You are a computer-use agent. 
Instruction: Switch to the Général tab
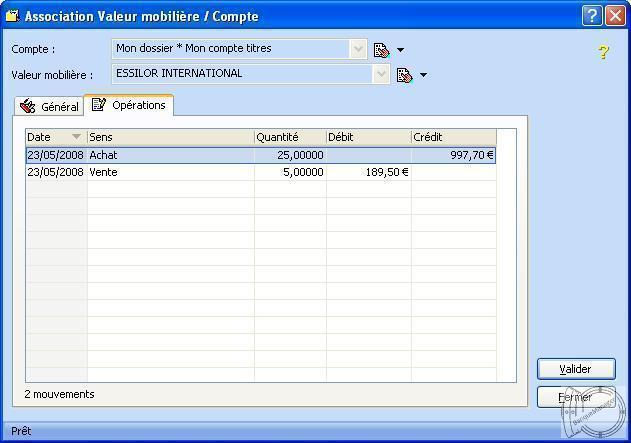pyautogui.click(x=50, y=107)
